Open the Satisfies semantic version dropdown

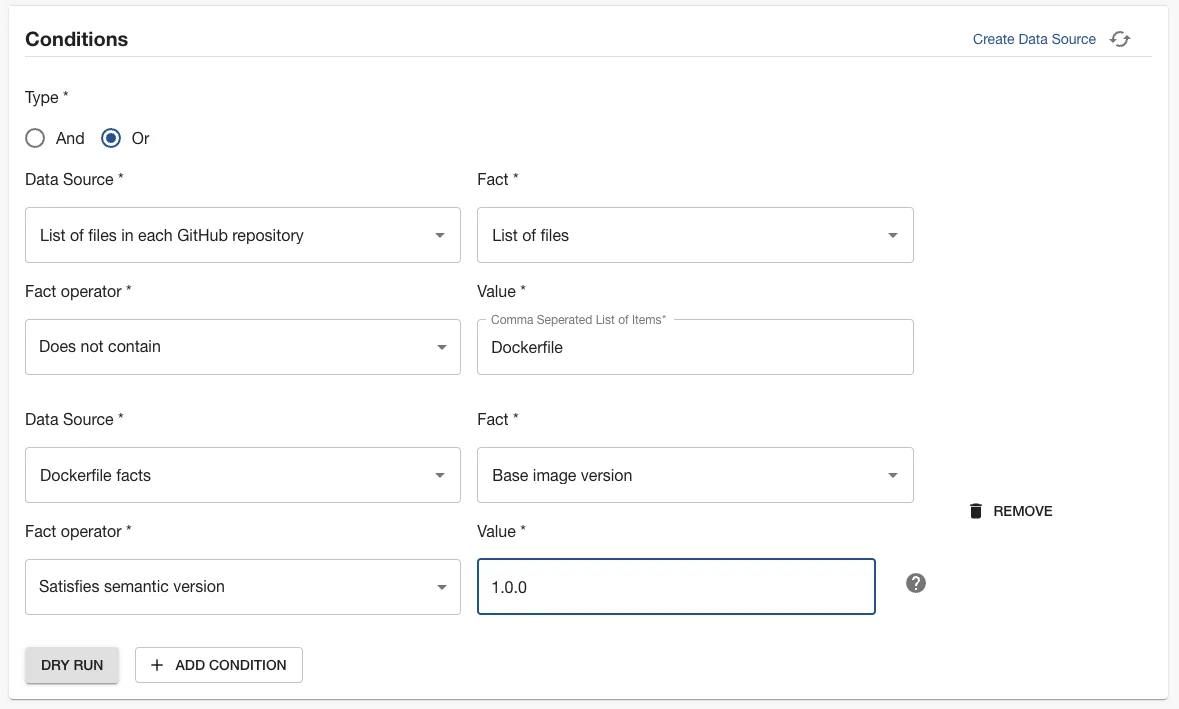click(x=242, y=587)
